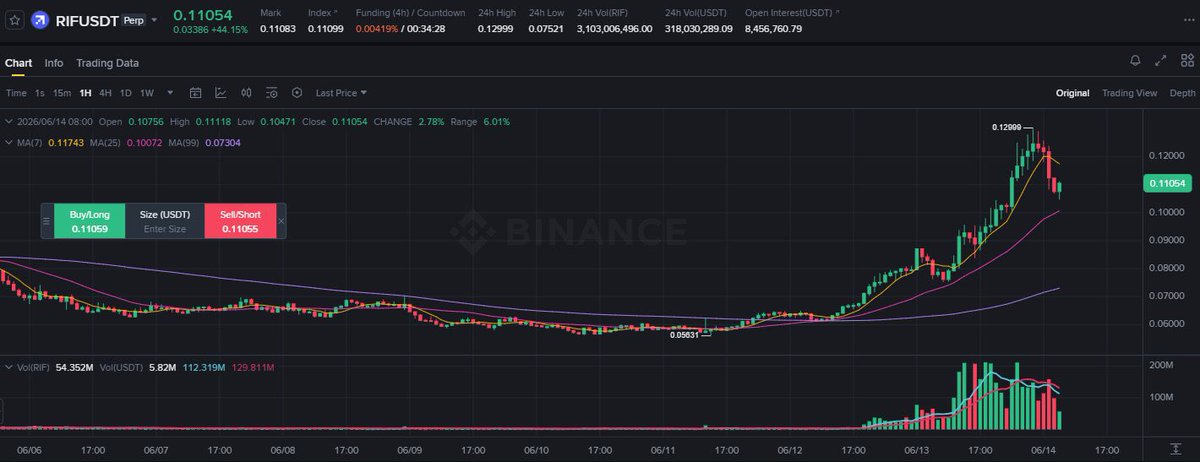The image size is (1200, 462).
Task: Close the floating Buy/Sell order widget
Action: 281,221
